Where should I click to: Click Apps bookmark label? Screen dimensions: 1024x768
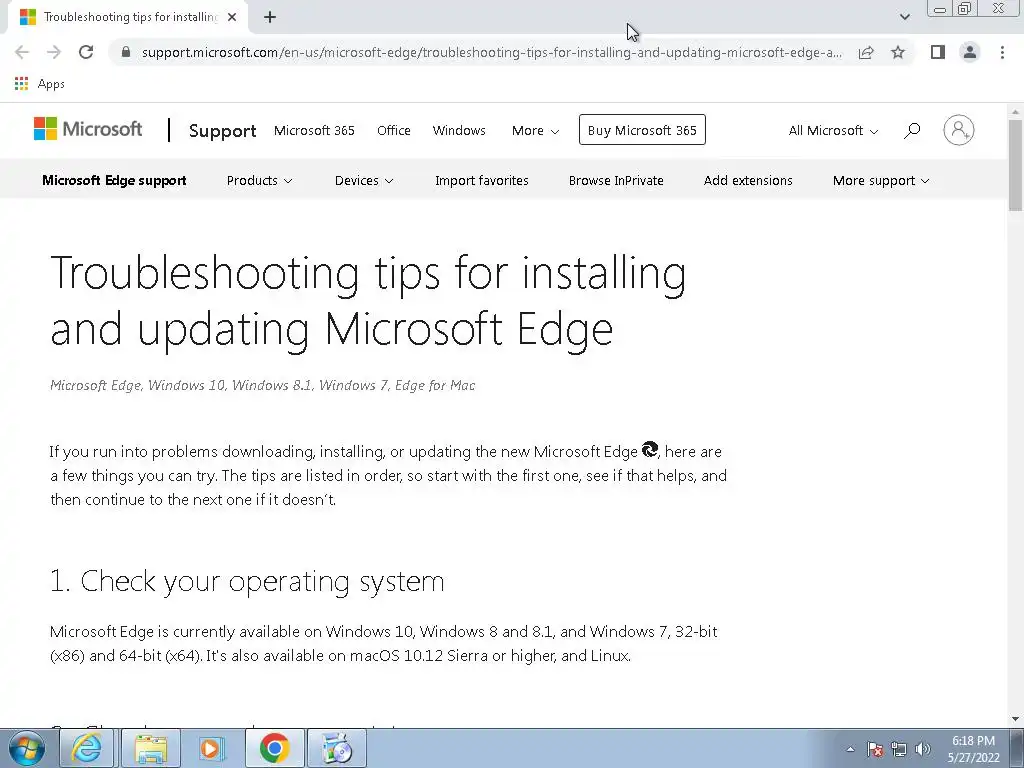[51, 84]
